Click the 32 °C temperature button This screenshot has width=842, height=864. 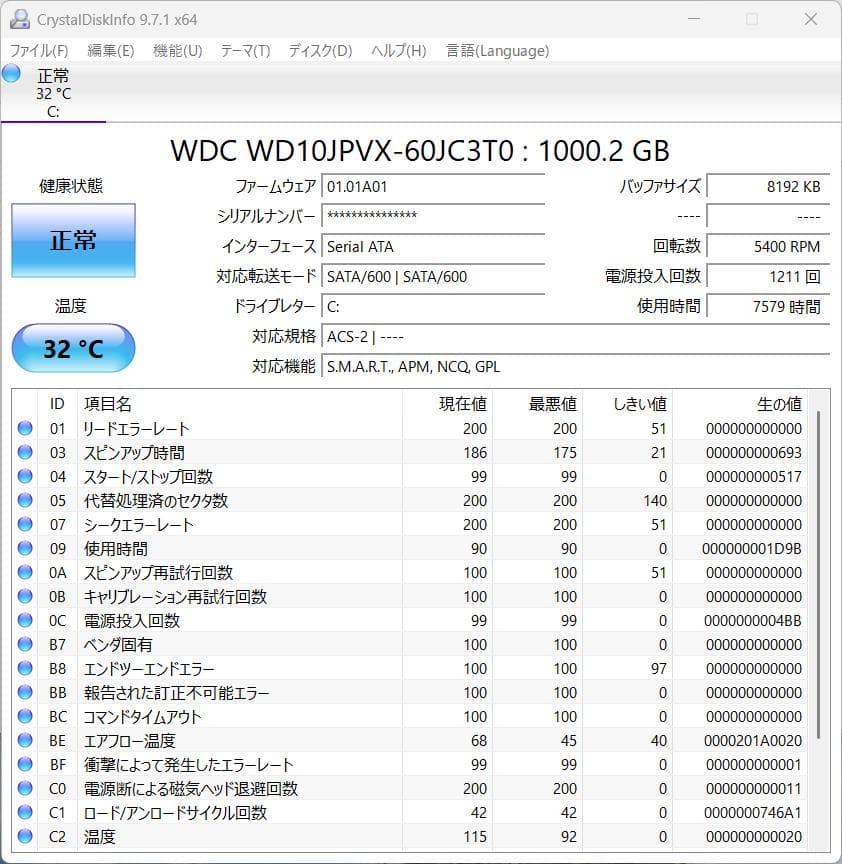point(73,348)
